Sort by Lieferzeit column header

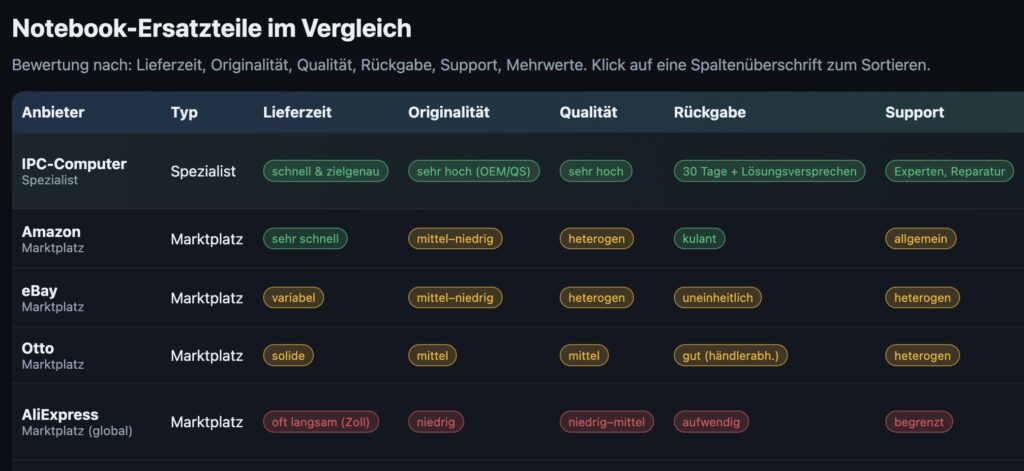point(297,112)
